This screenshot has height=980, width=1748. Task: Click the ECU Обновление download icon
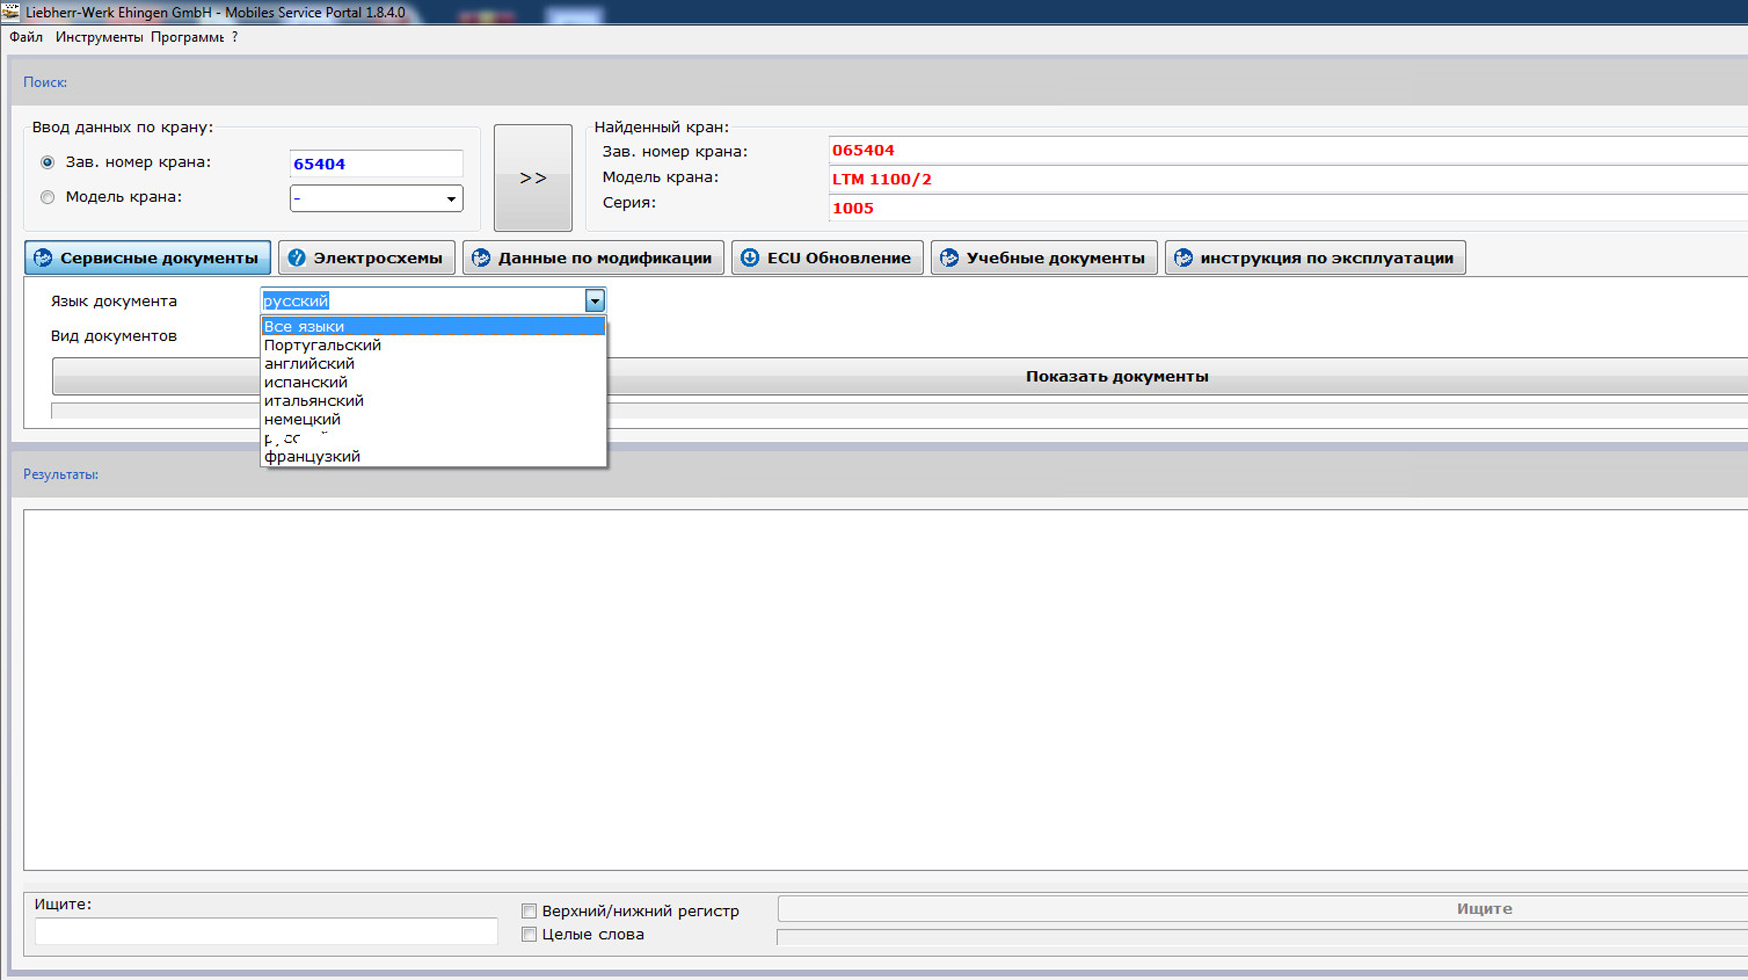[x=750, y=258]
